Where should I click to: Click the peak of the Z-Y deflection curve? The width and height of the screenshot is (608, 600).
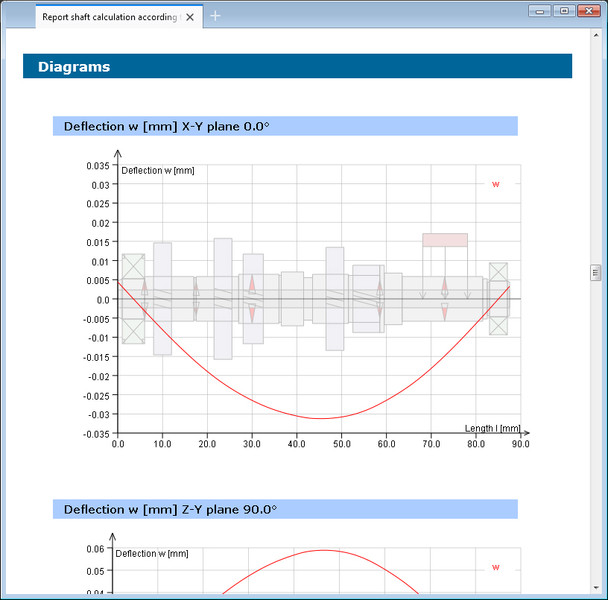(x=322, y=550)
